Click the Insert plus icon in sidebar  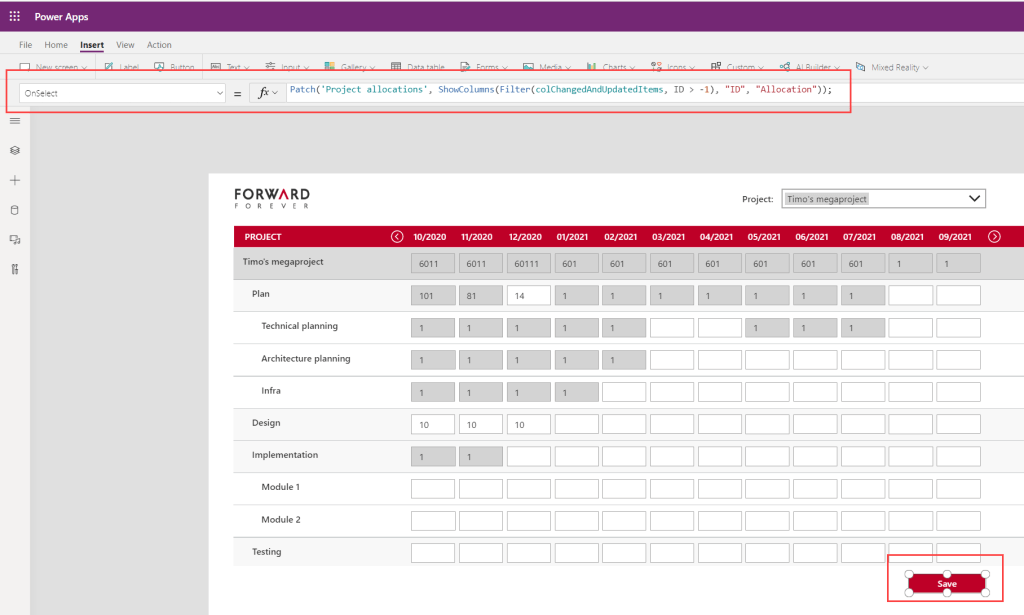pyautogui.click(x=14, y=180)
